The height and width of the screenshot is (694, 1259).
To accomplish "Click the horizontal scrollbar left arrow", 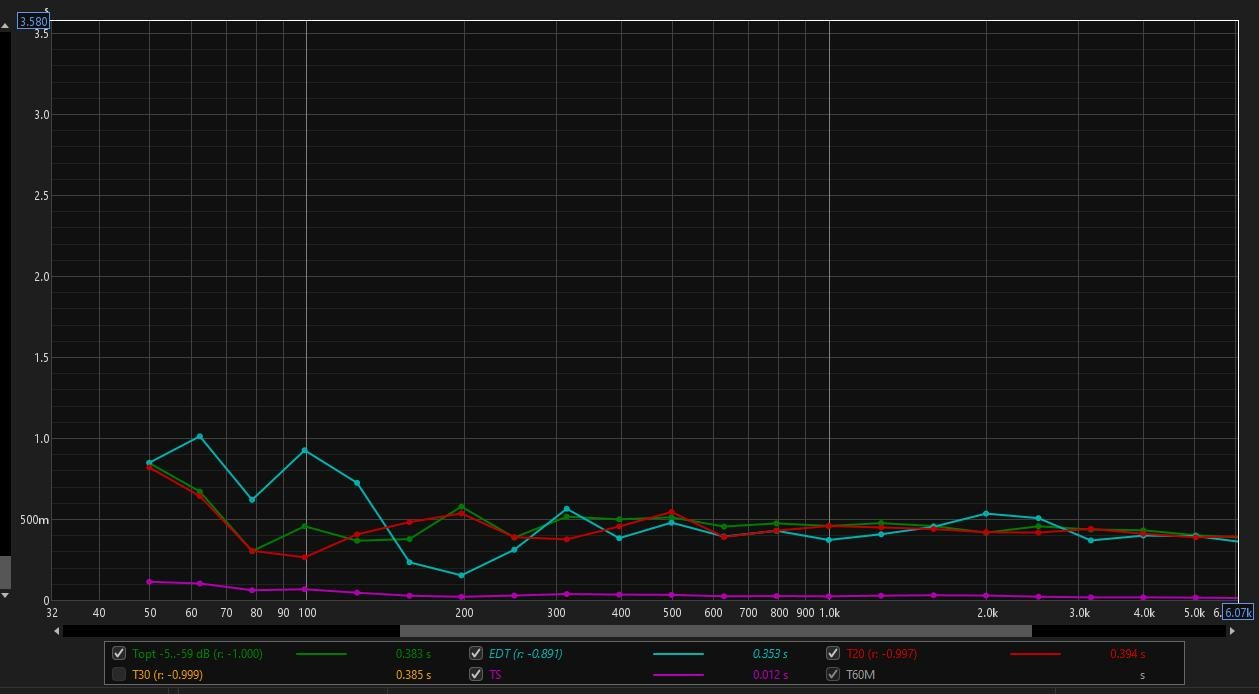I will coord(56,631).
